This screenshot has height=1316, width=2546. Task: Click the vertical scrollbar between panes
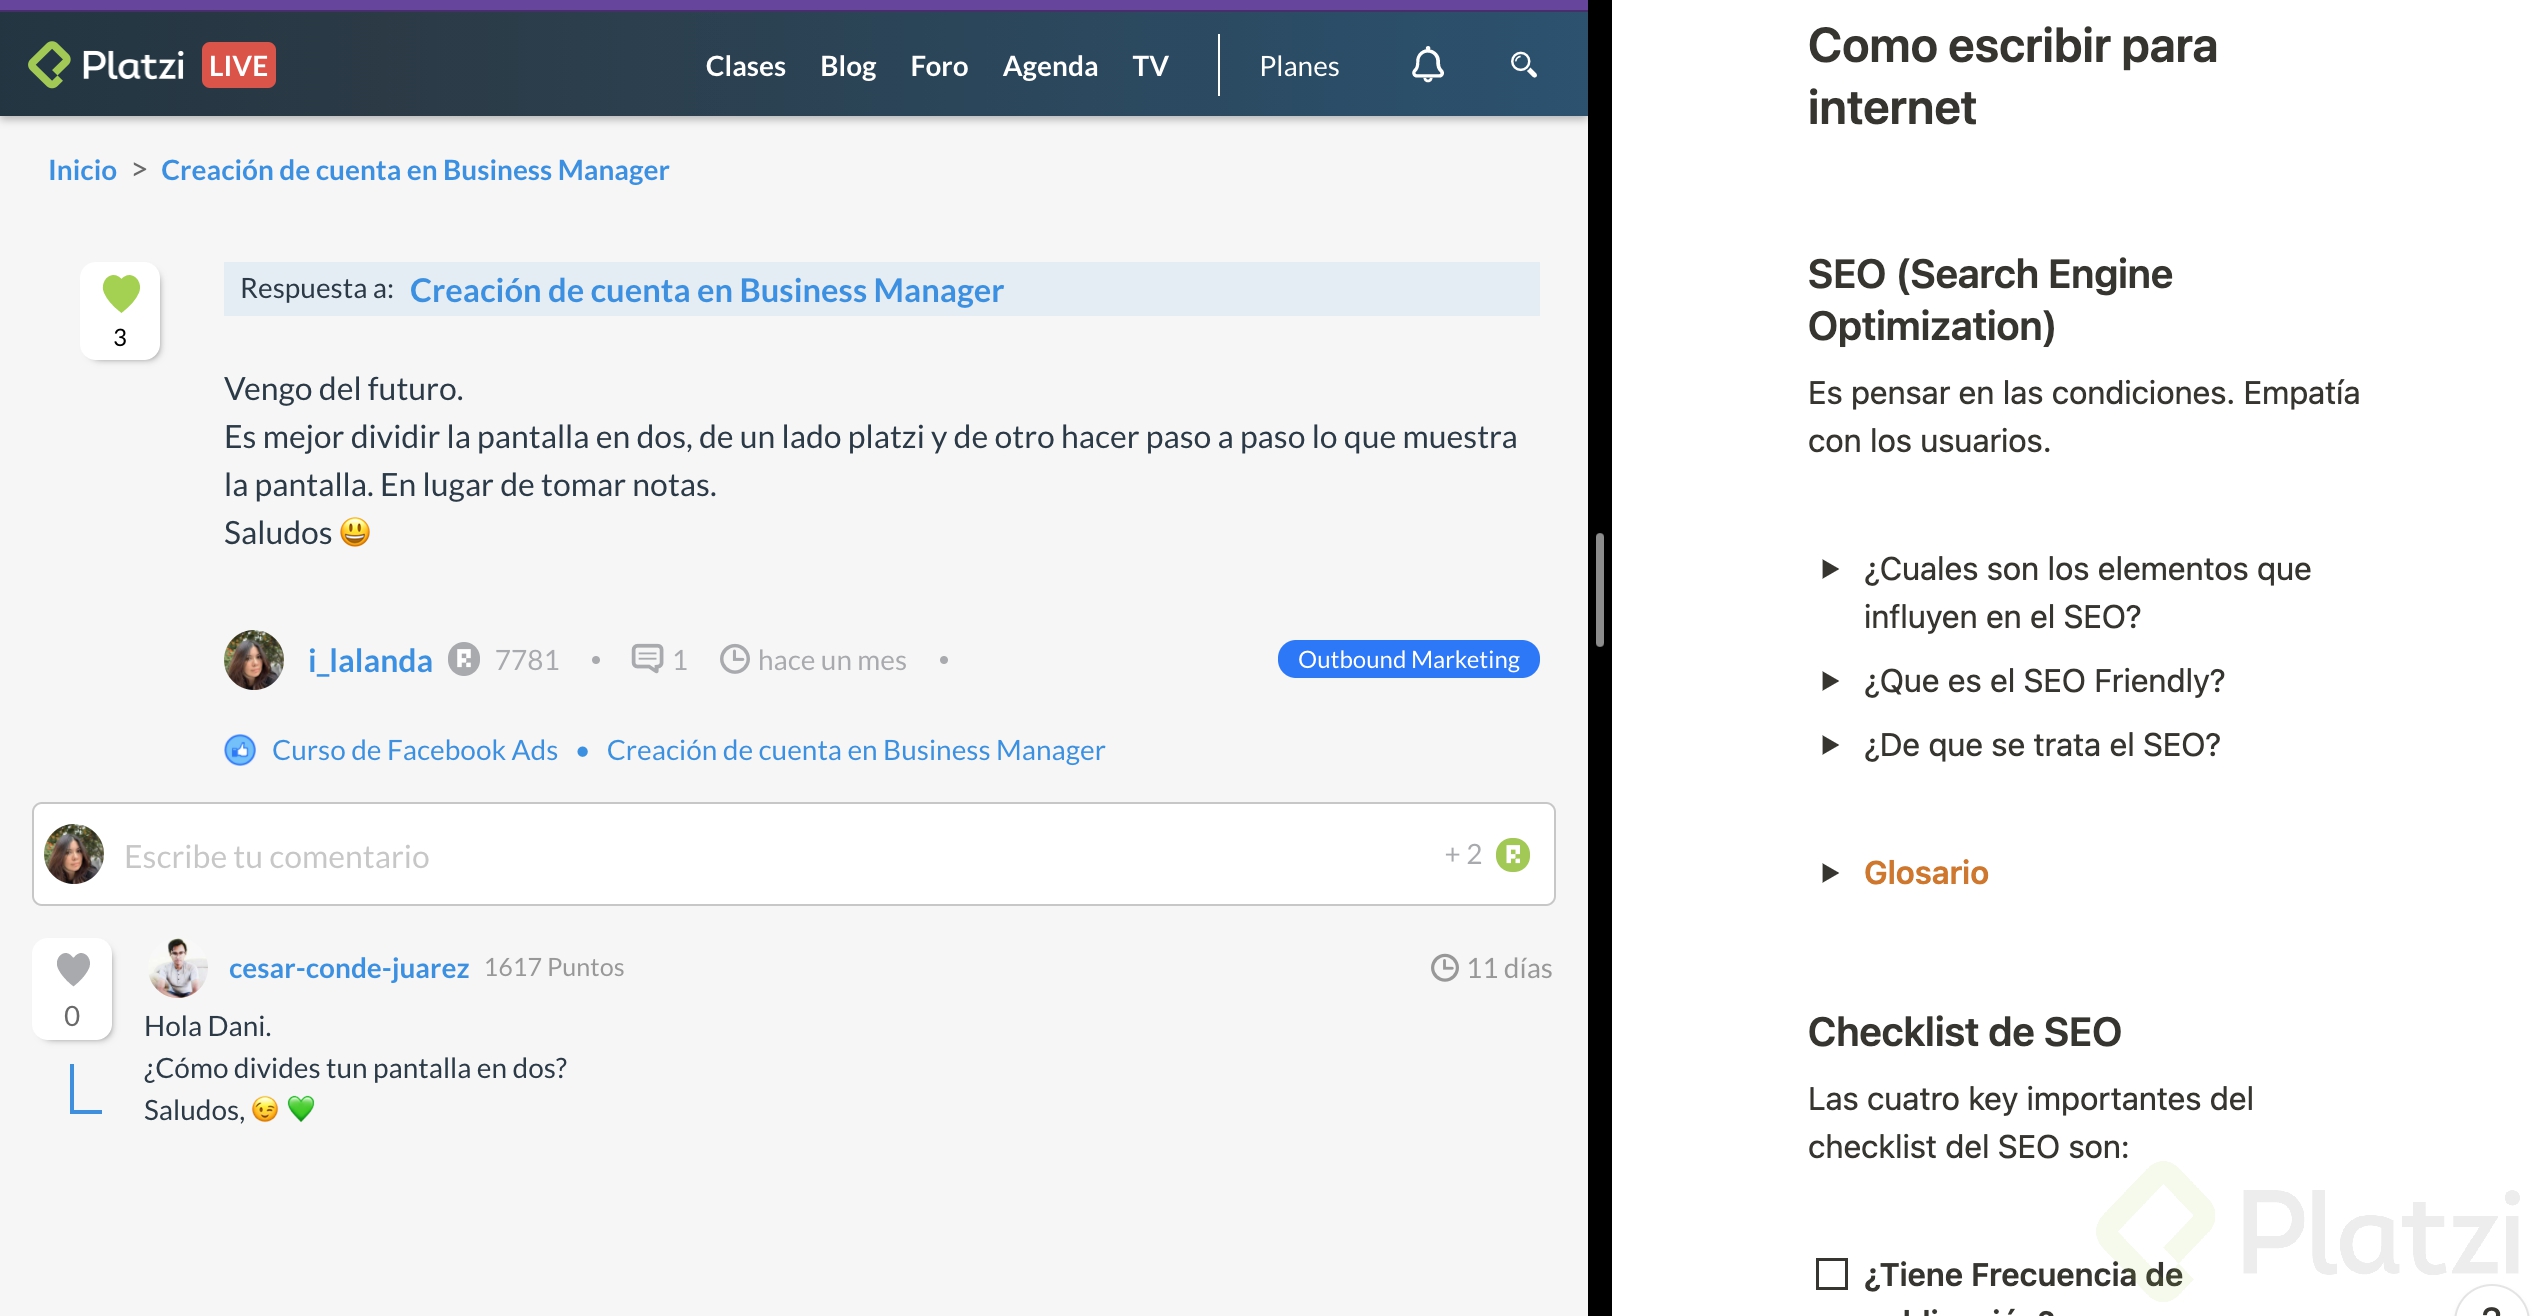[x=1599, y=590]
